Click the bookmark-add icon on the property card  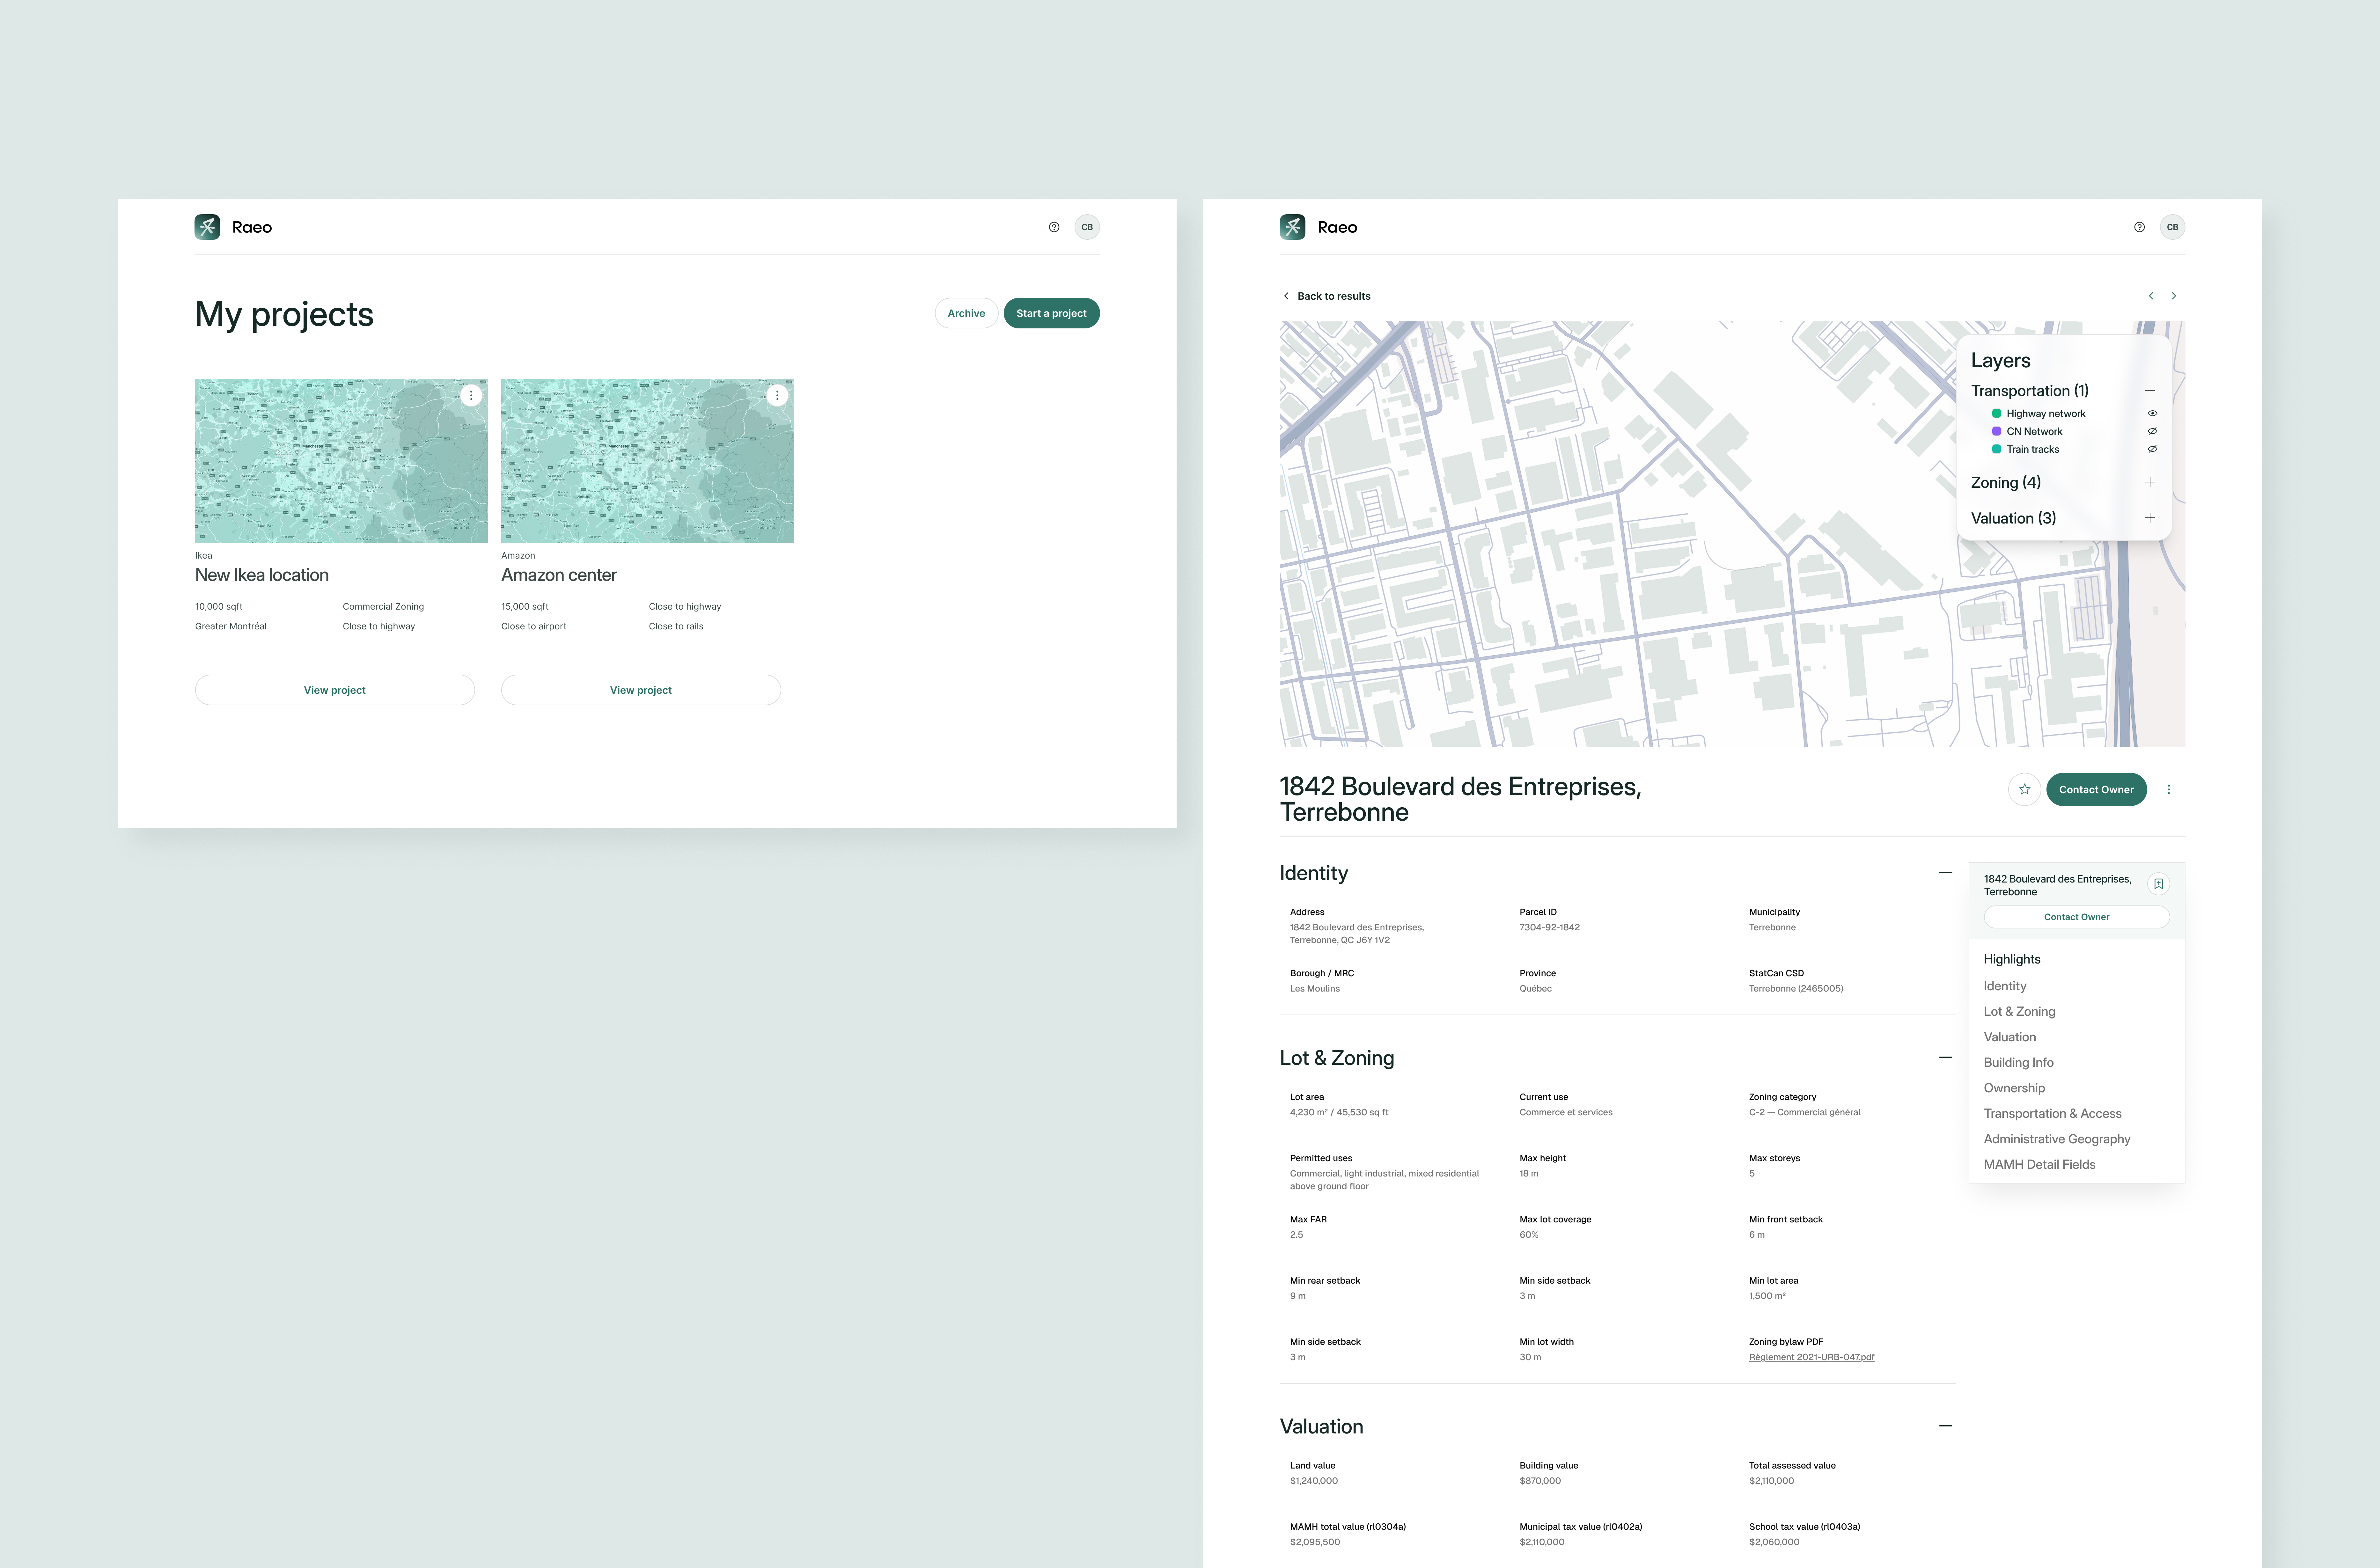[x=2159, y=884]
